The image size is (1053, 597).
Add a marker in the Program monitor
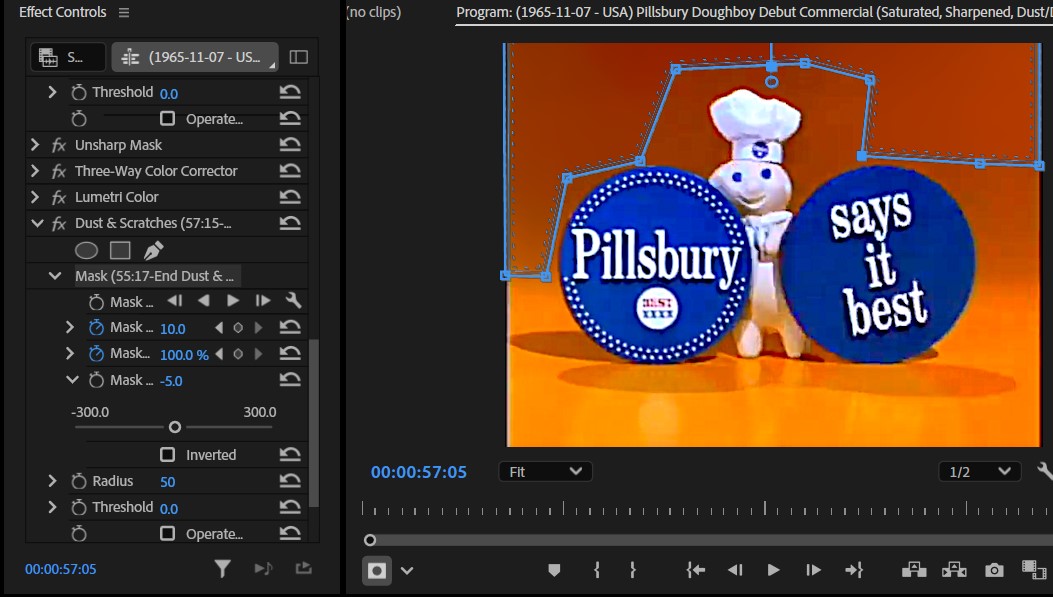(554, 570)
